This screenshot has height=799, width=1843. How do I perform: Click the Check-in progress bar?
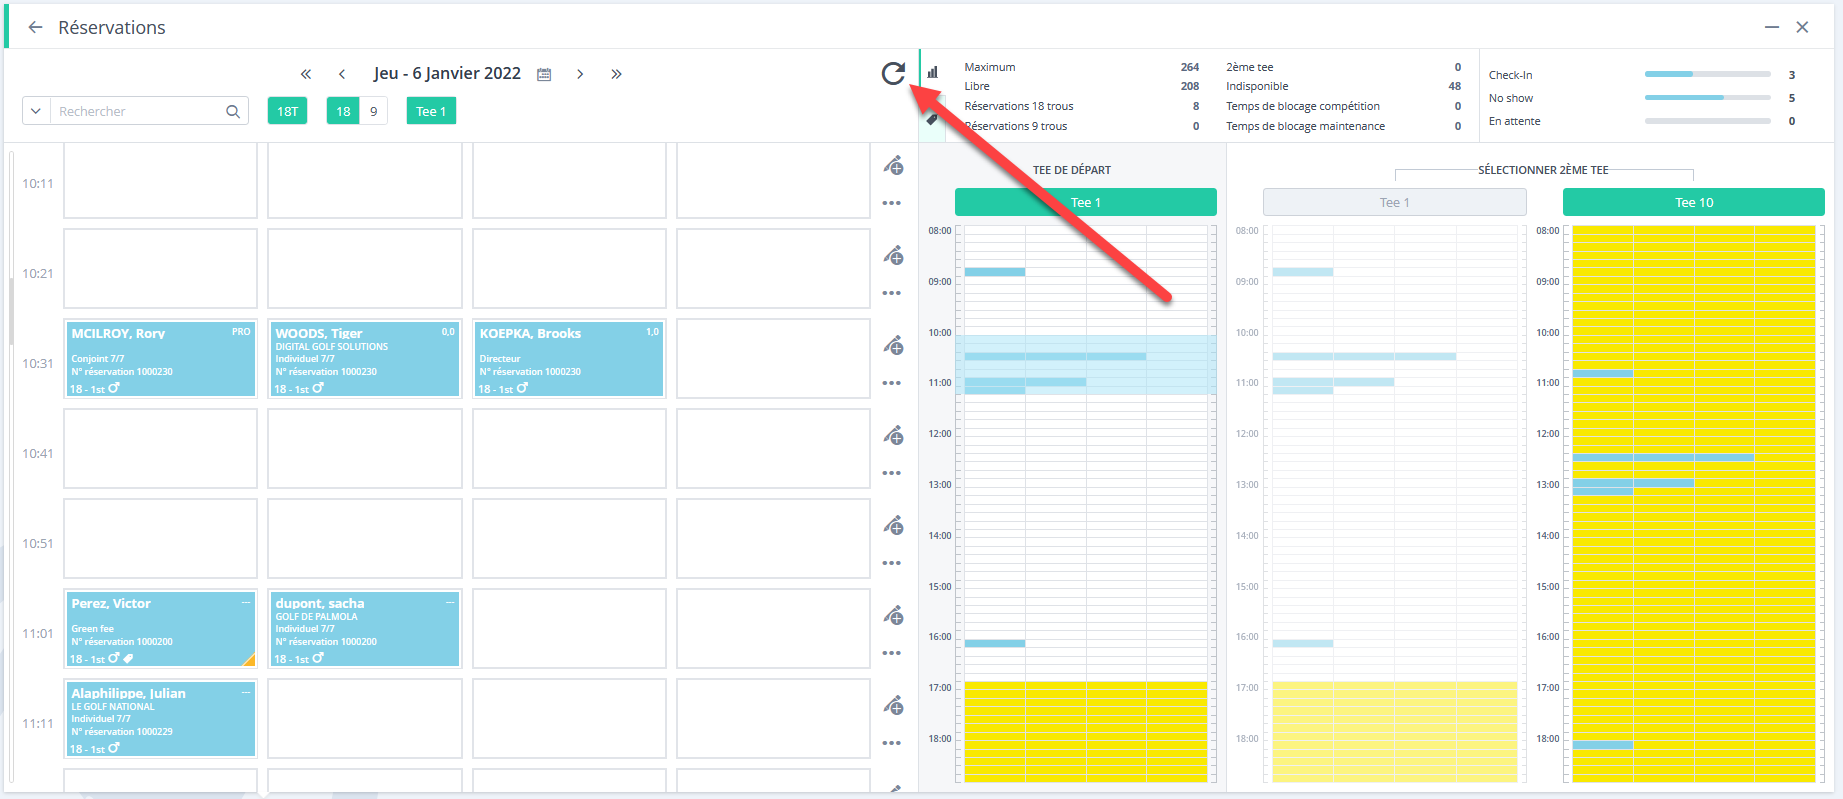point(1708,74)
